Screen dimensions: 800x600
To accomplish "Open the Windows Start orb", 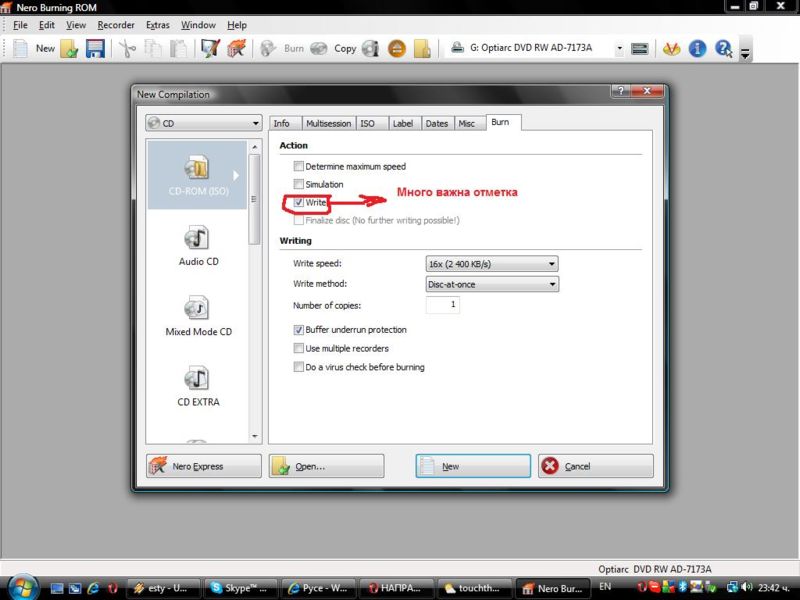I will pos(23,587).
